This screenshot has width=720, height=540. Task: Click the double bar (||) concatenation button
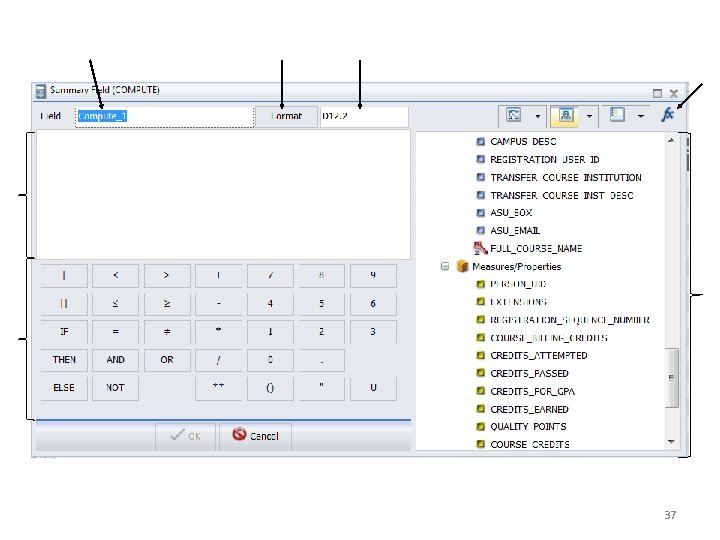(64, 304)
